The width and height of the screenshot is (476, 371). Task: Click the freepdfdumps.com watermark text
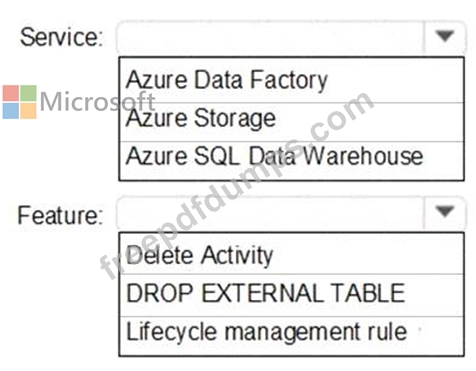click(x=237, y=185)
